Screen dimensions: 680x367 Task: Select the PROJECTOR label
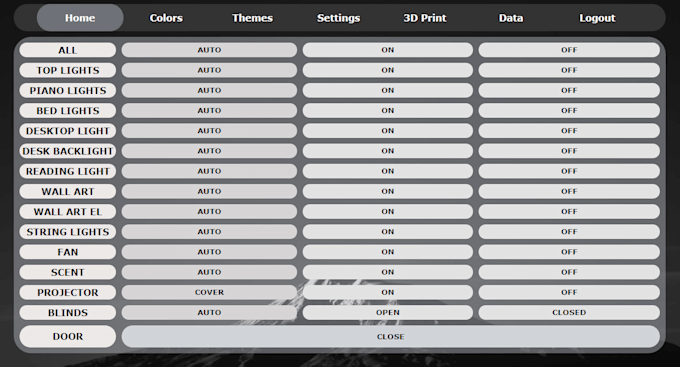[x=68, y=292]
